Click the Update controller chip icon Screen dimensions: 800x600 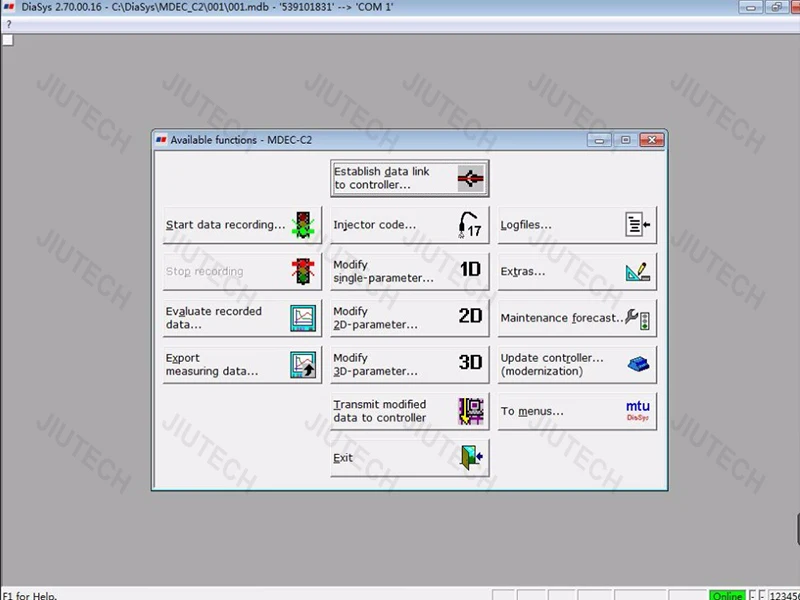[638, 364]
